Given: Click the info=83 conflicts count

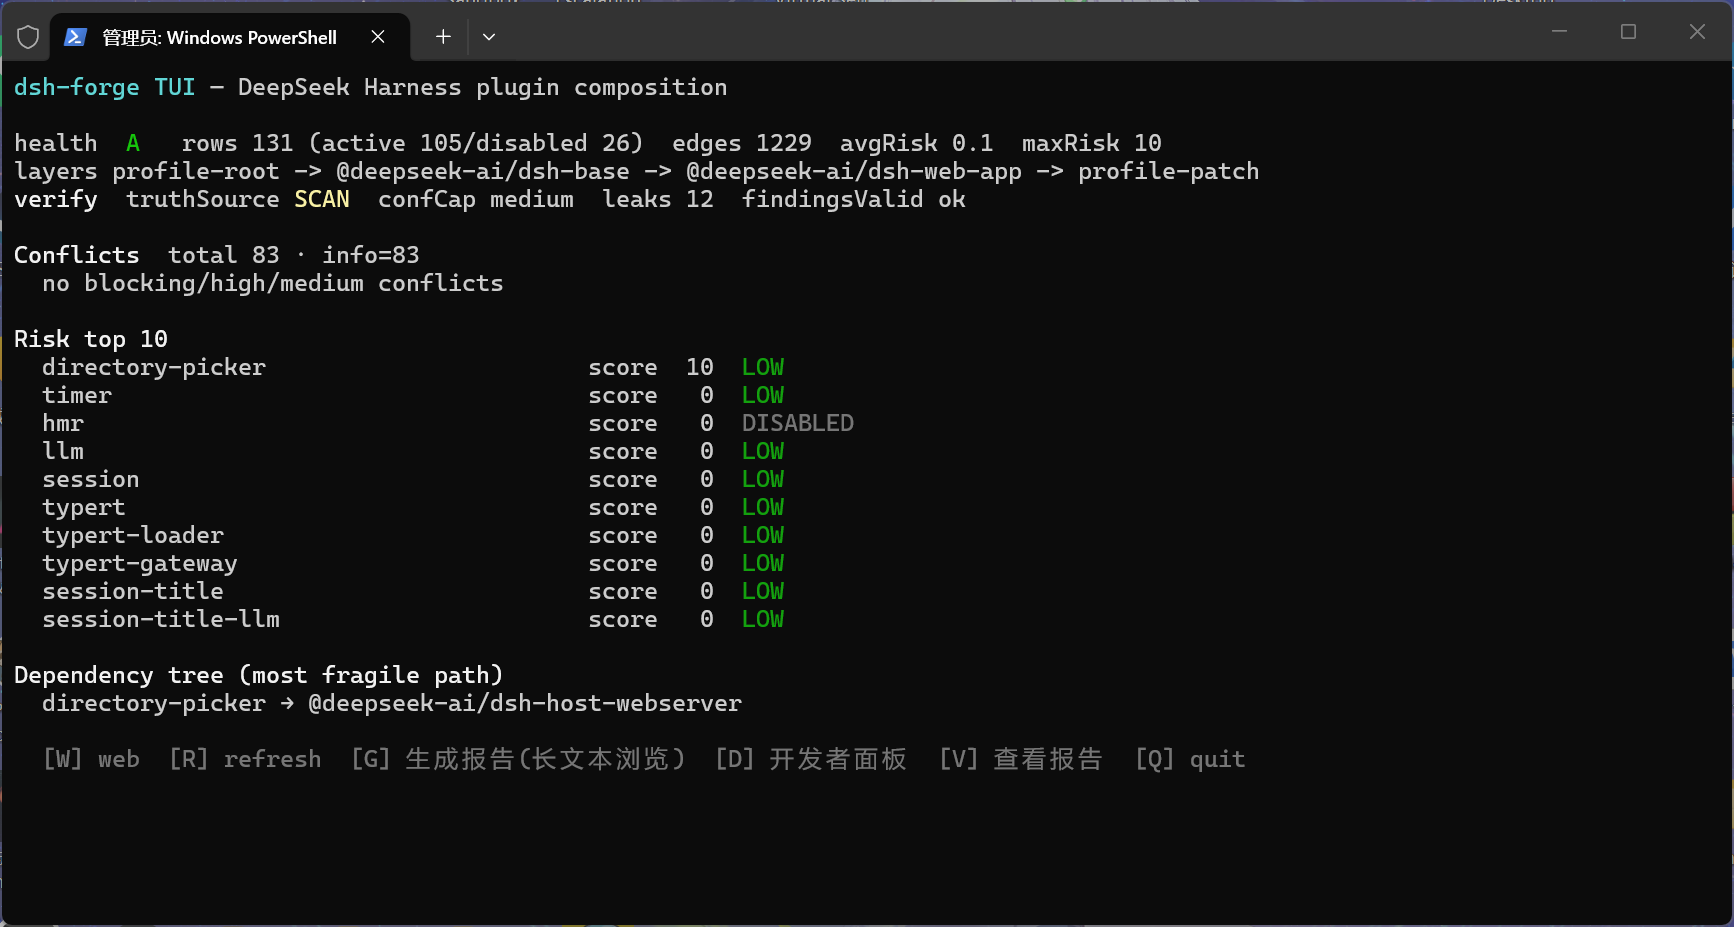Looking at the screenshot, I should [x=371, y=255].
